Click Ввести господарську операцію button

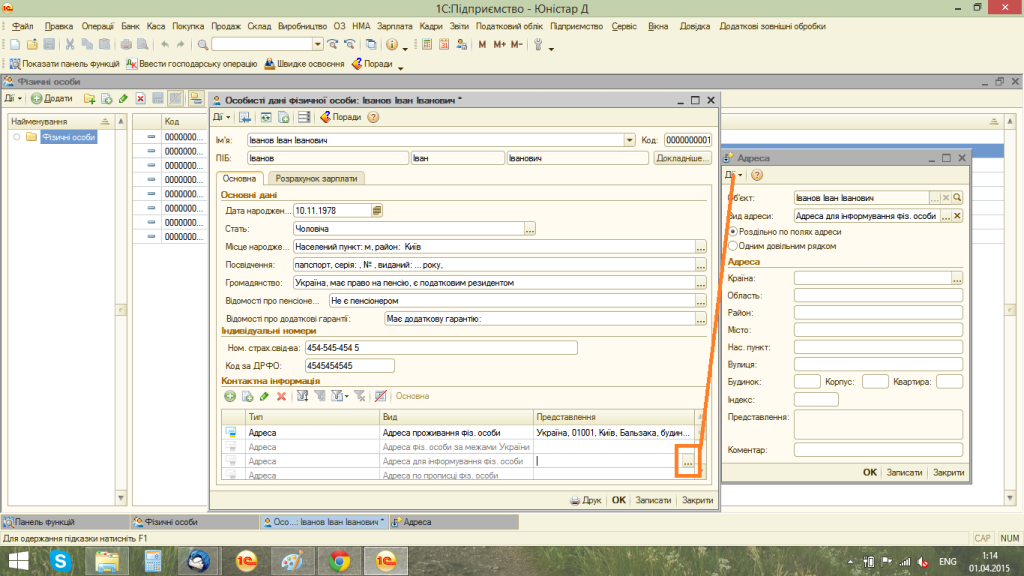(x=191, y=64)
